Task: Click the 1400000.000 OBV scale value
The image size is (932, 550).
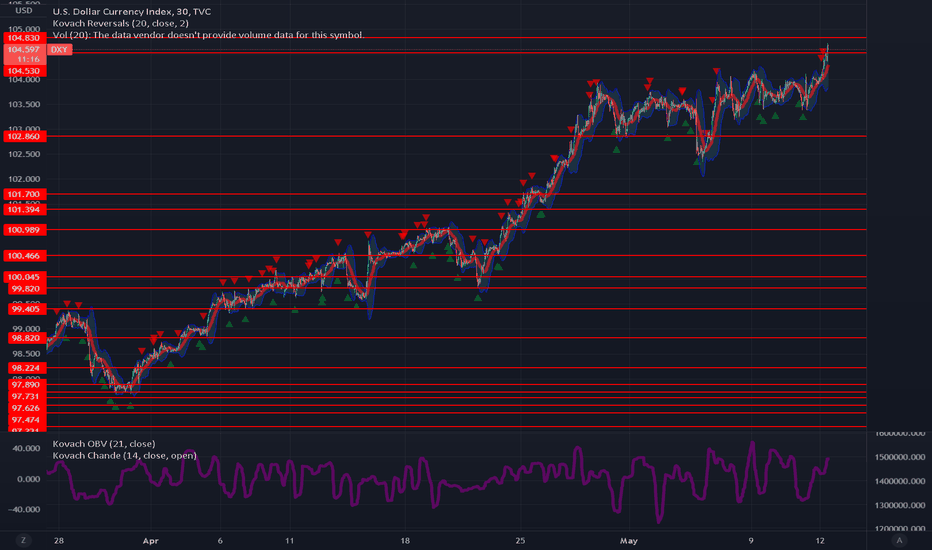Action: [900, 481]
